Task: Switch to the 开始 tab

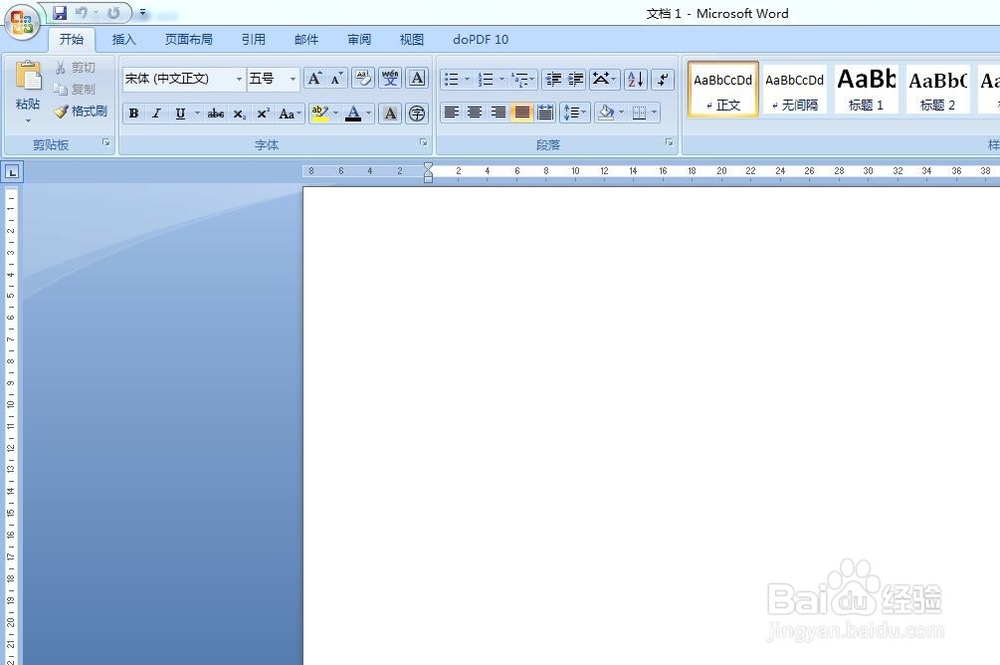Action: tap(71, 40)
